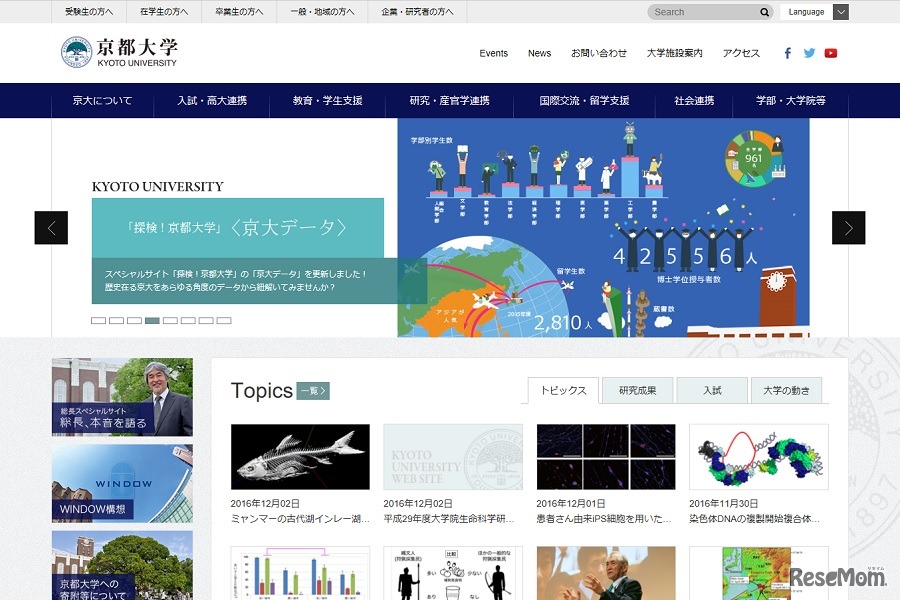This screenshot has width=900, height=600.
Task: Open speaker photo topic thumbnail
Action: [606, 573]
